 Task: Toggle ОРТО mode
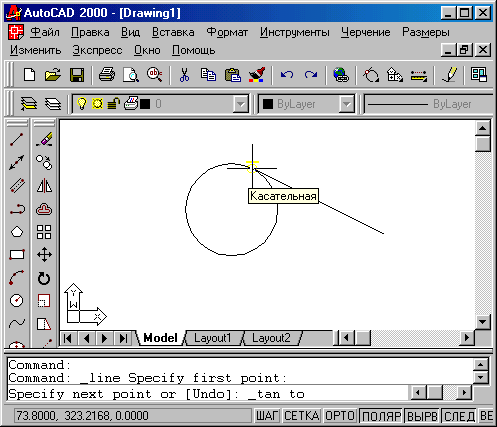(340, 416)
